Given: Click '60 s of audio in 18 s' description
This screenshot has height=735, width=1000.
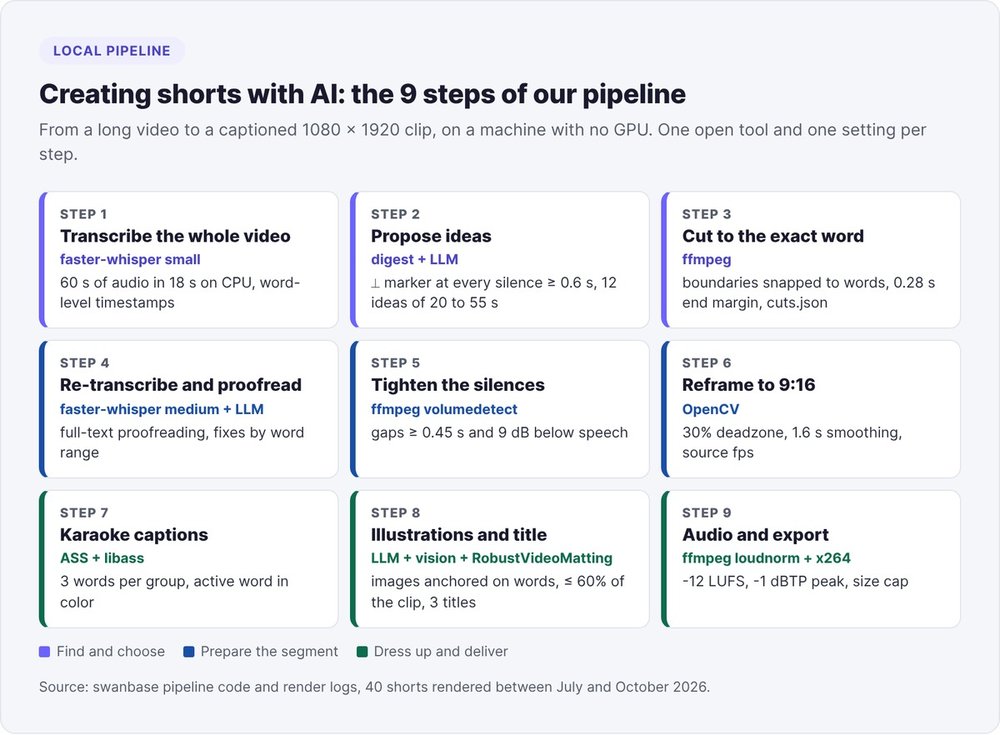Looking at the screenshot, I should click(180, 292).
